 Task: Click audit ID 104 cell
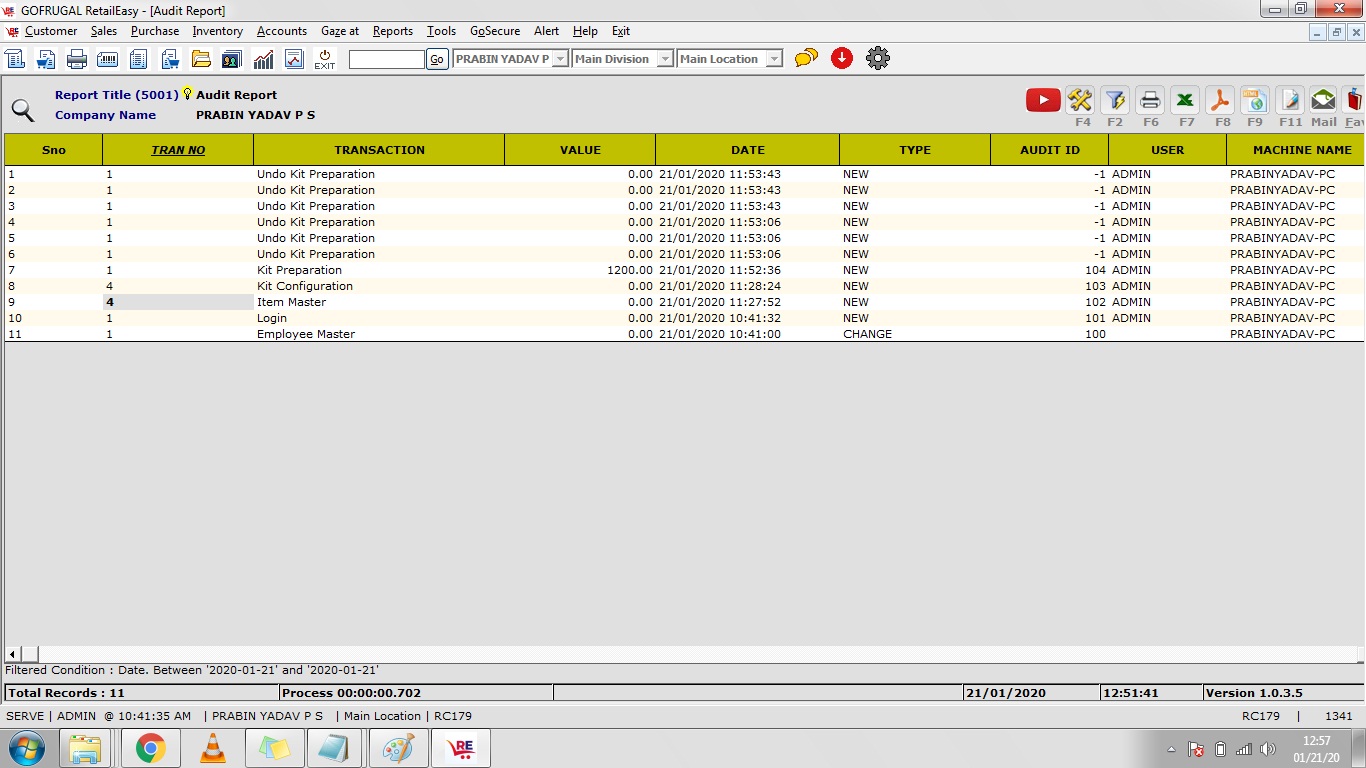click(x=1050, y=270)
